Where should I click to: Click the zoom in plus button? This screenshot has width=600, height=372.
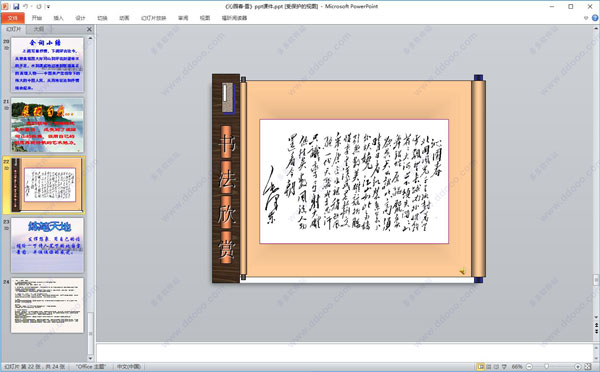pos(578,367)
